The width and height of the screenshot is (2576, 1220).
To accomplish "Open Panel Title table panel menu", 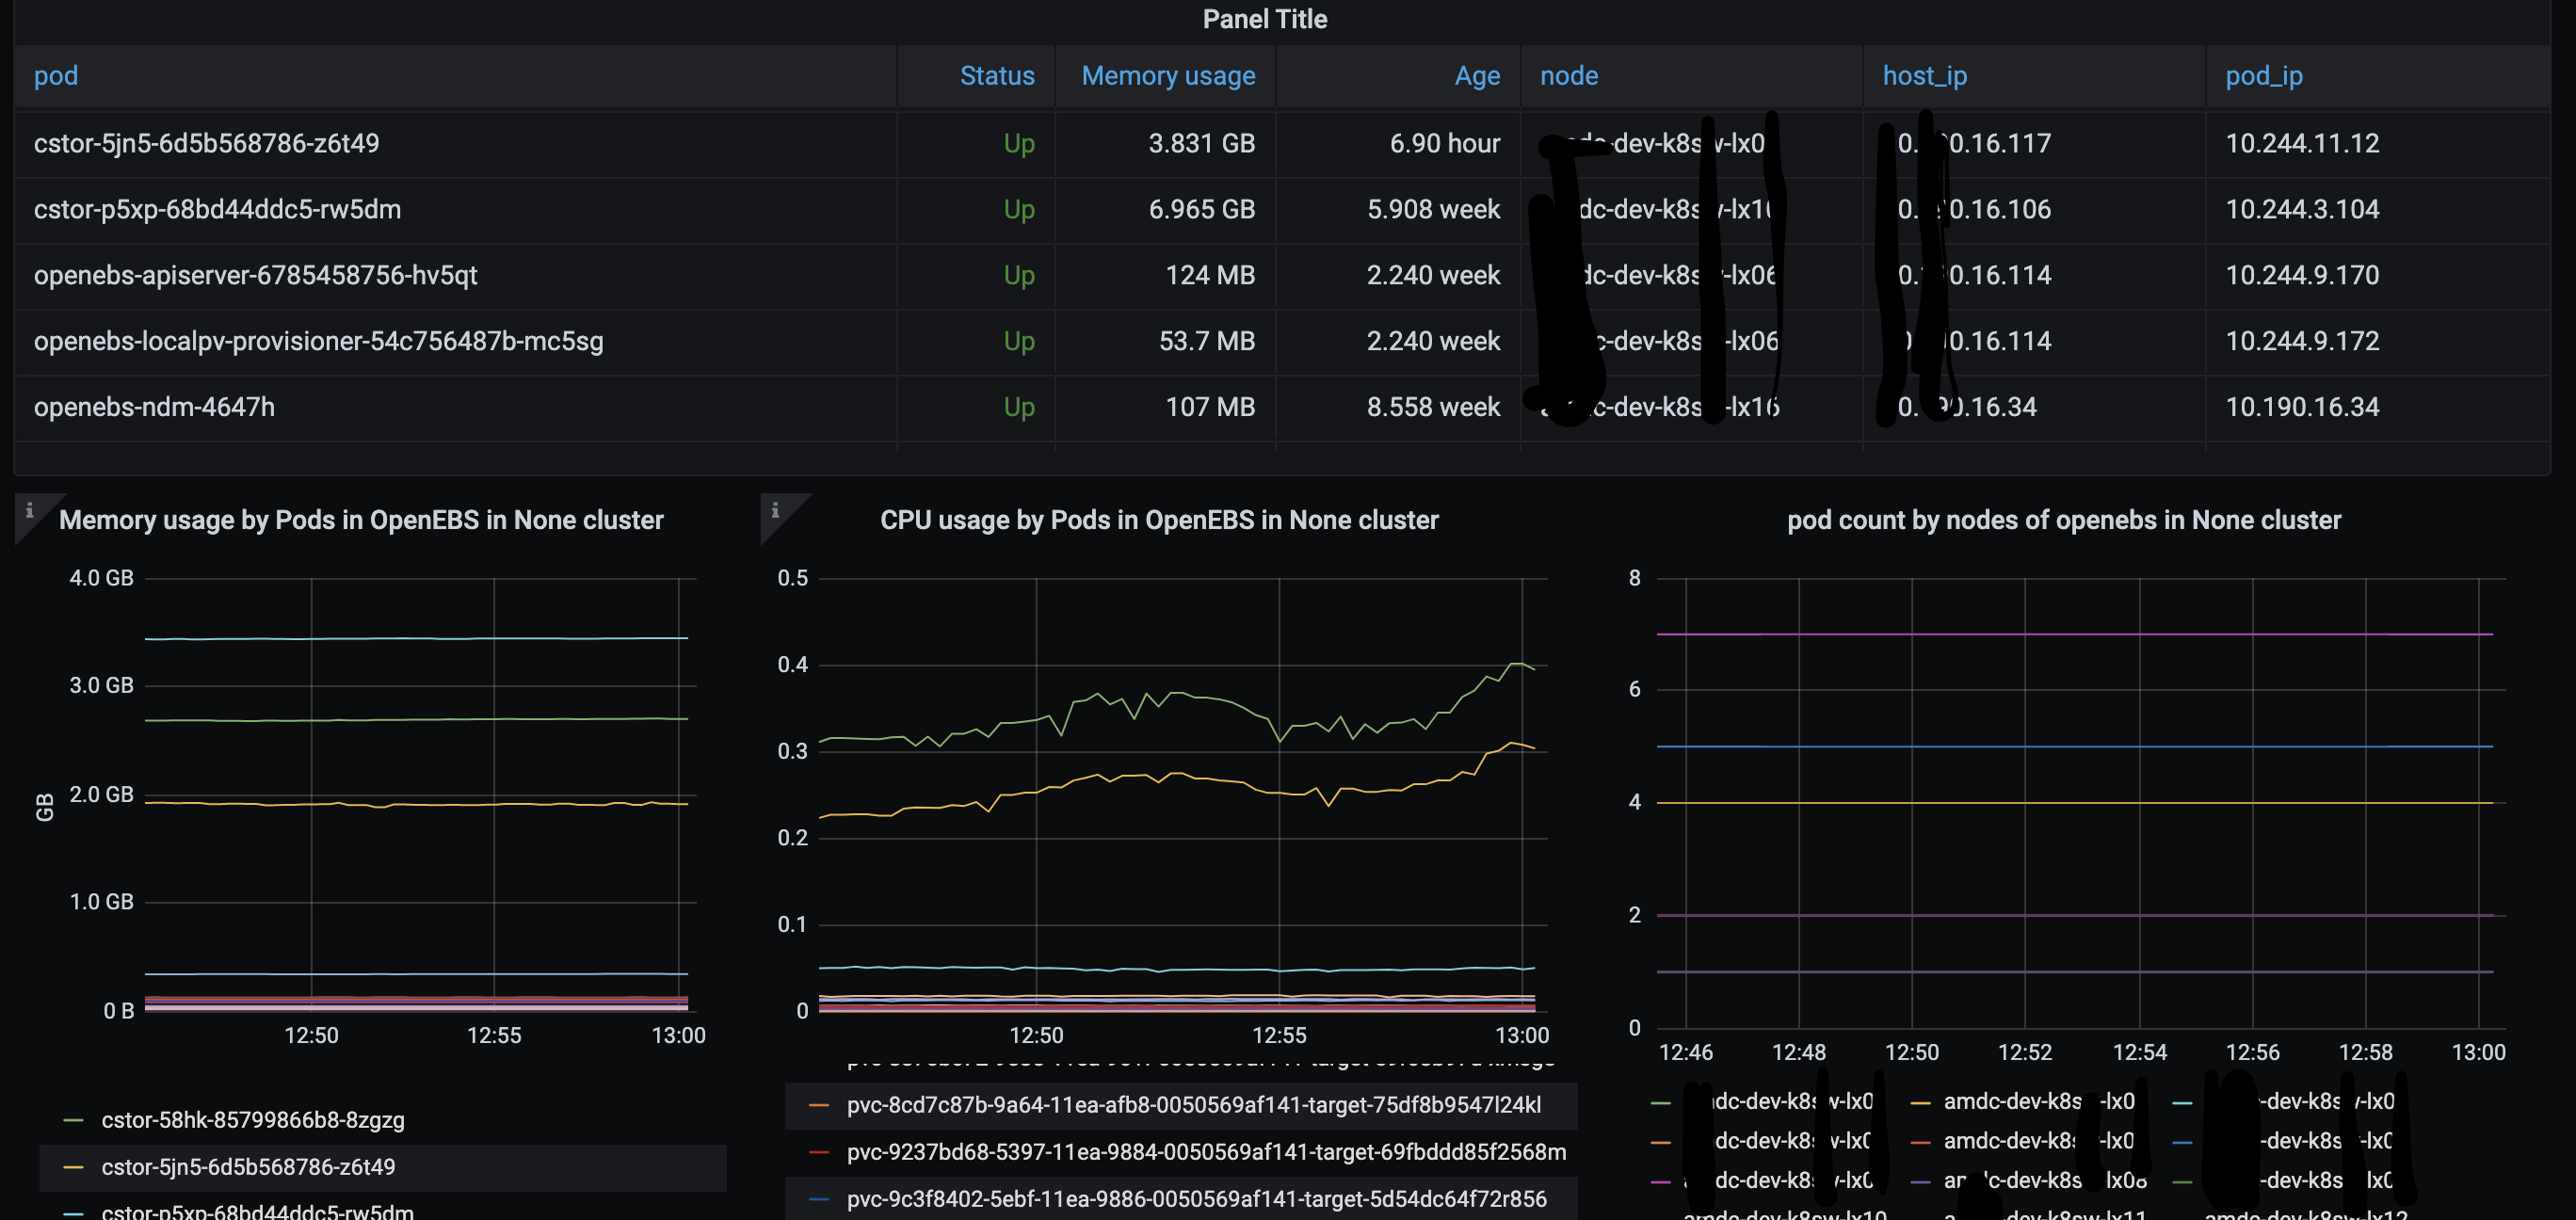I will click(1264, 19).
